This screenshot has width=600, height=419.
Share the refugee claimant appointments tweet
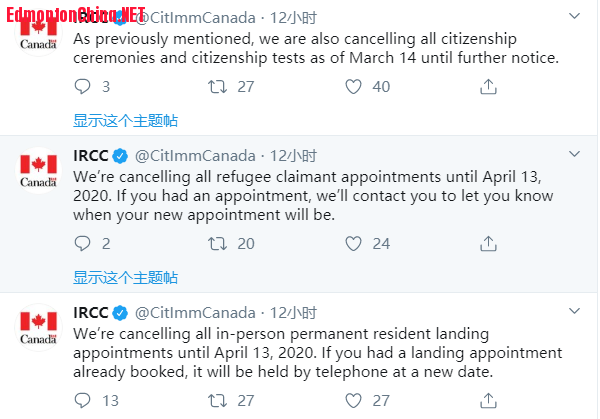pyautogui.click(x=488, y=243)
